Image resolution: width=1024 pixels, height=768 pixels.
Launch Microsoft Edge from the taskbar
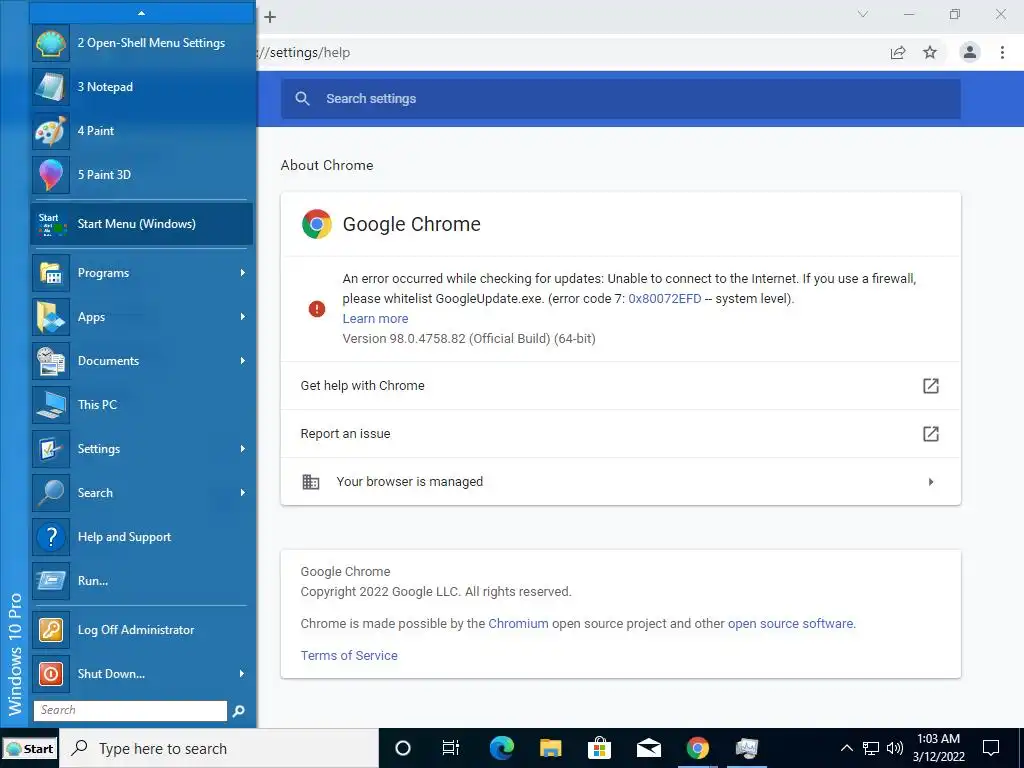coord(502,748)
